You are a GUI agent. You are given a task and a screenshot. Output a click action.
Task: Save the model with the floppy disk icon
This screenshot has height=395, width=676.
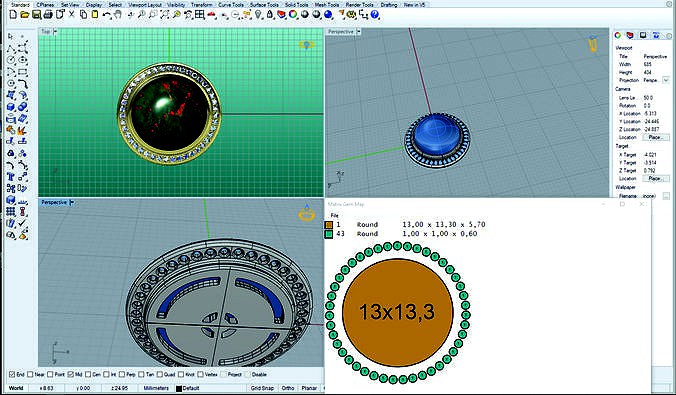click(x=36, y=15)
